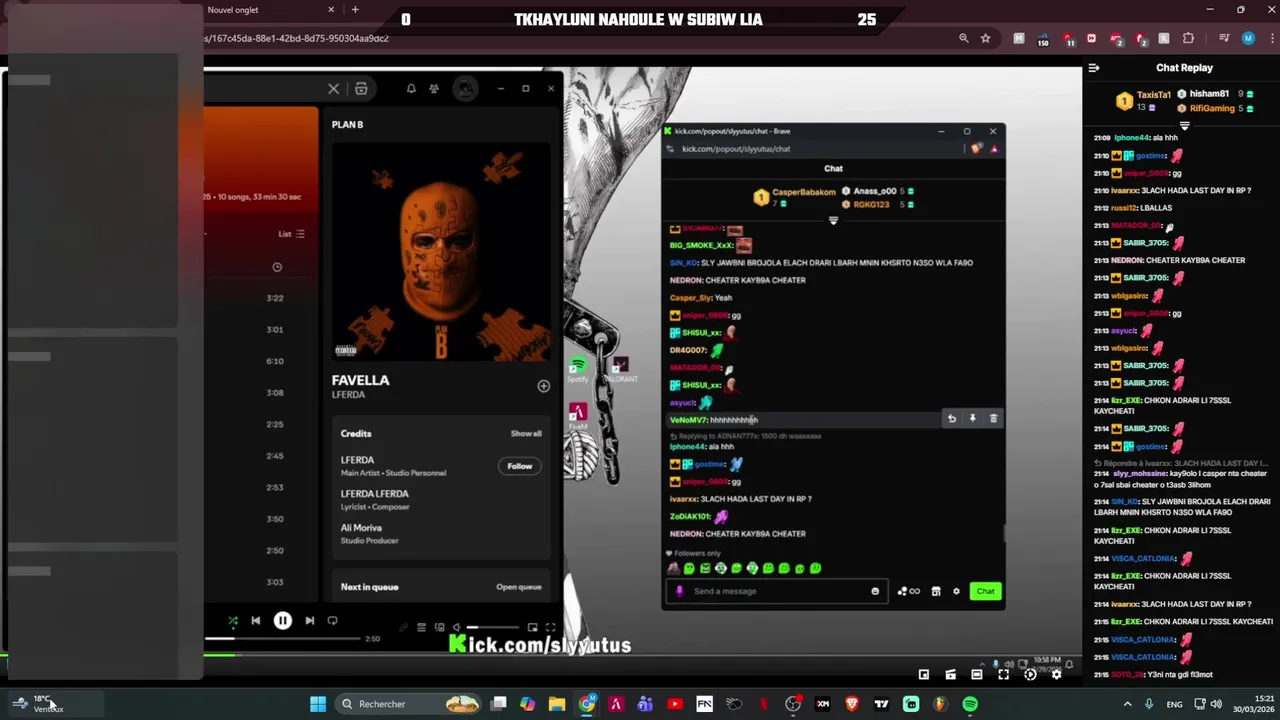The width and height of the screenshot is (1280, 720).
Task: Click the Brave shield icon
Action: pyautogui.click(x=977, y=149)
